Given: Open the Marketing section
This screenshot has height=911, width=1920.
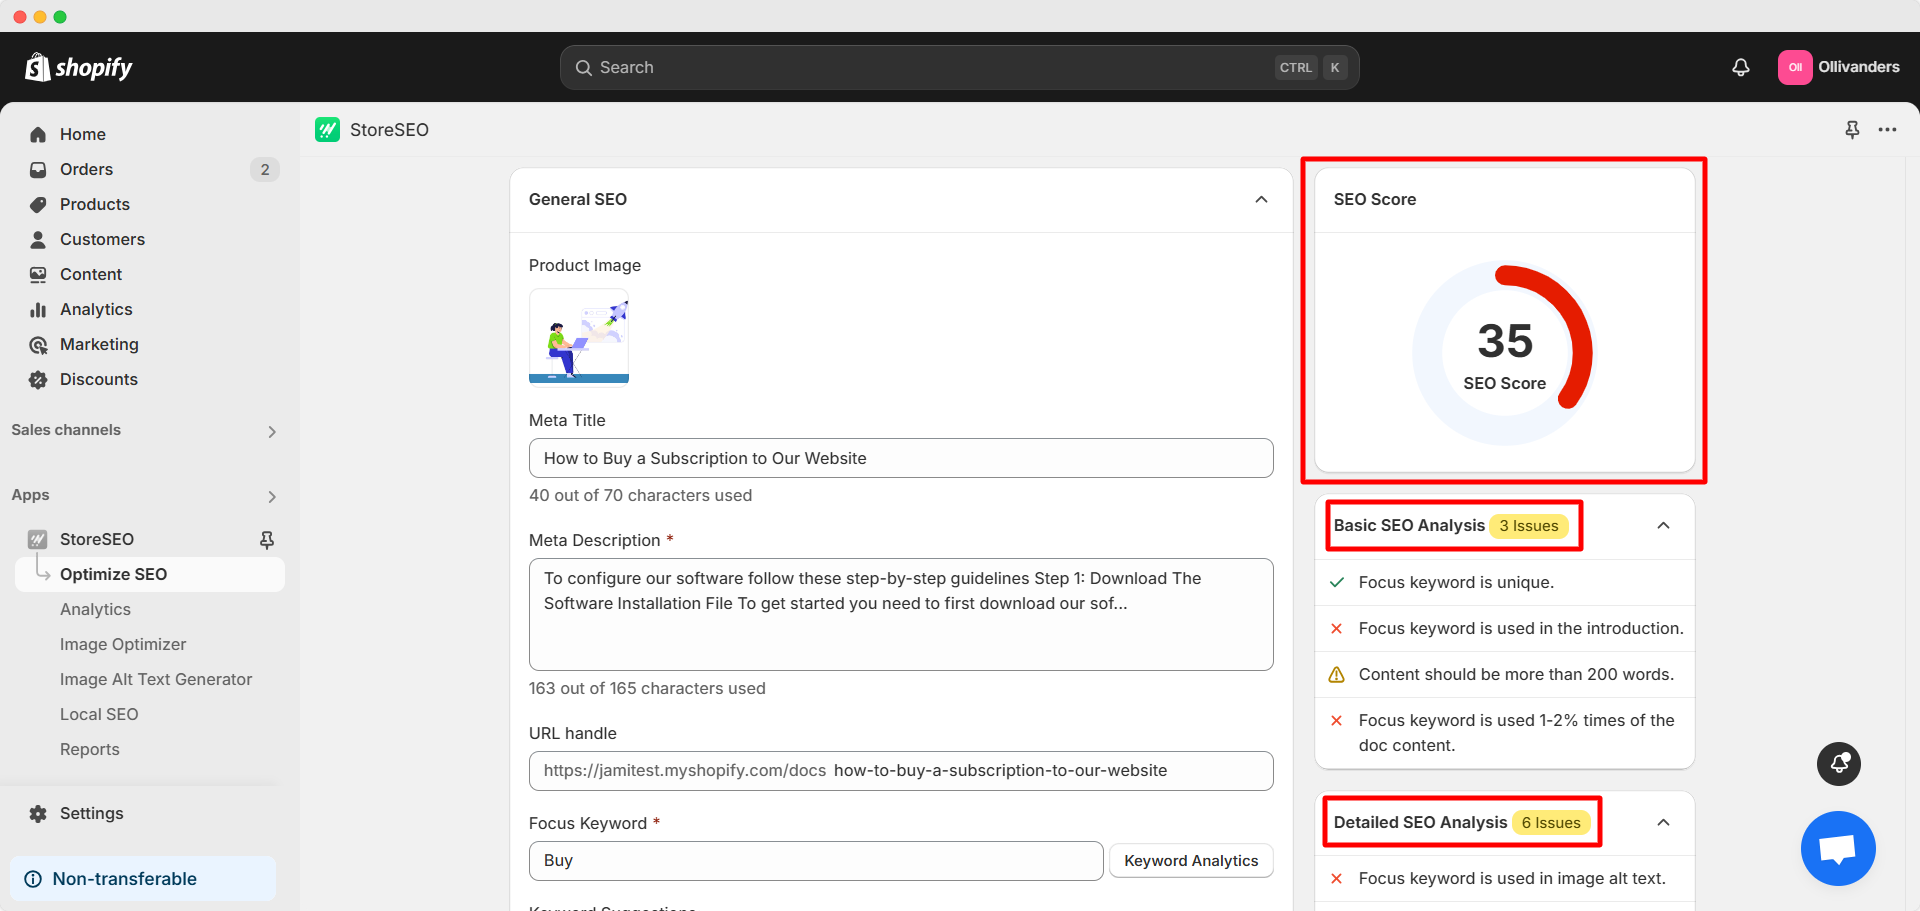Looking at the screenshot, I should 98,344.
